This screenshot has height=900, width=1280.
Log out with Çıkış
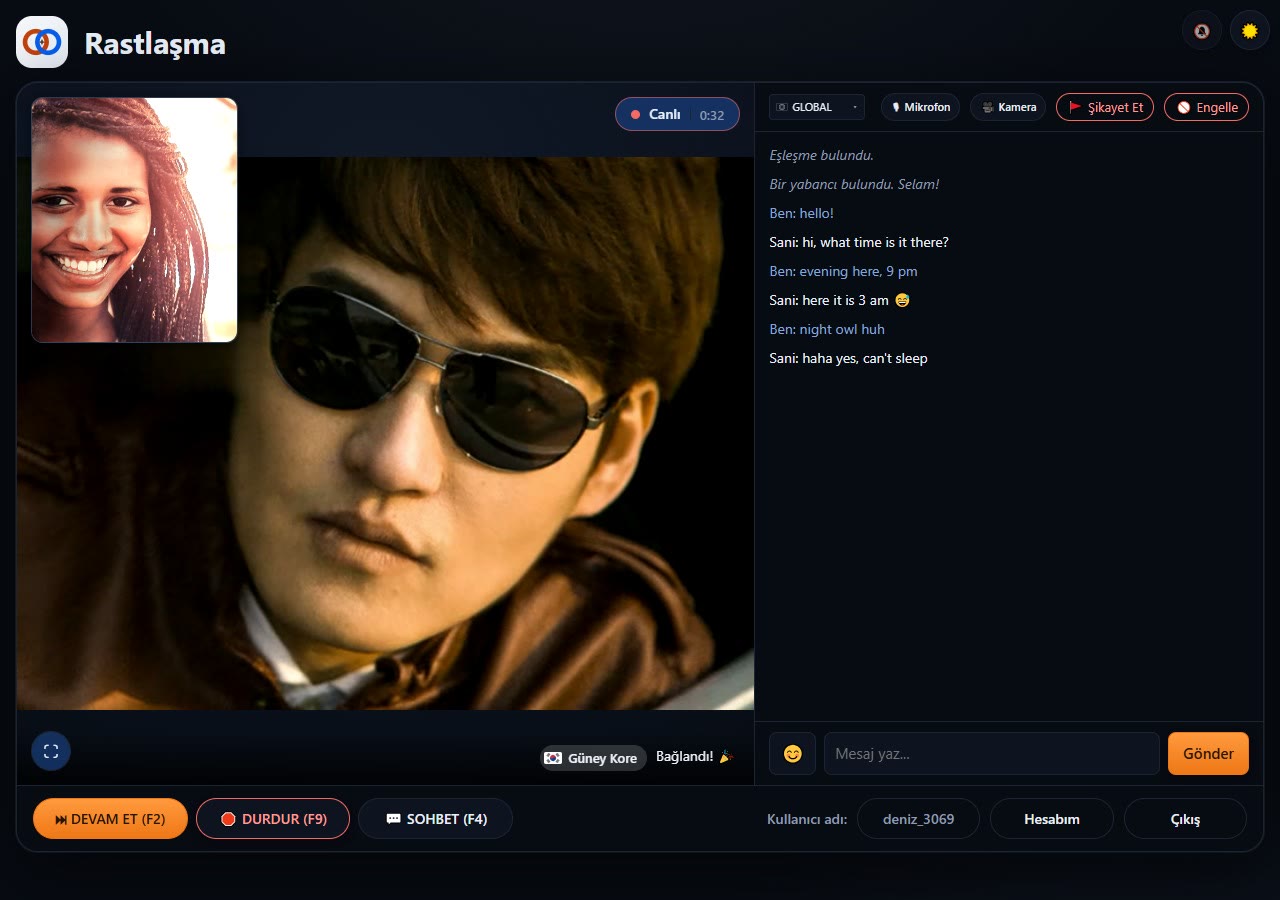tap(1185, 819)
